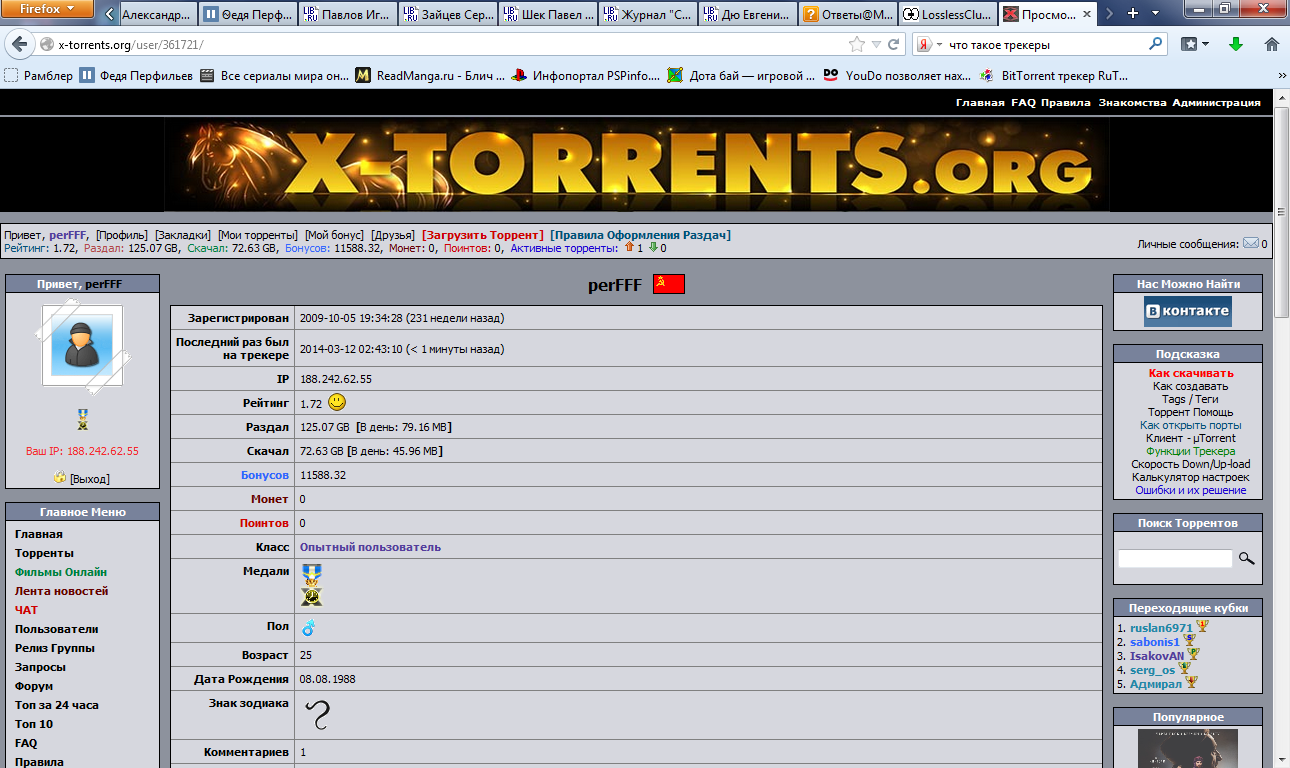The height and width of the screenshot is (768, 1290).
Task: Click the trophy beside serg_os
Action: click(x=1184, y=669)
